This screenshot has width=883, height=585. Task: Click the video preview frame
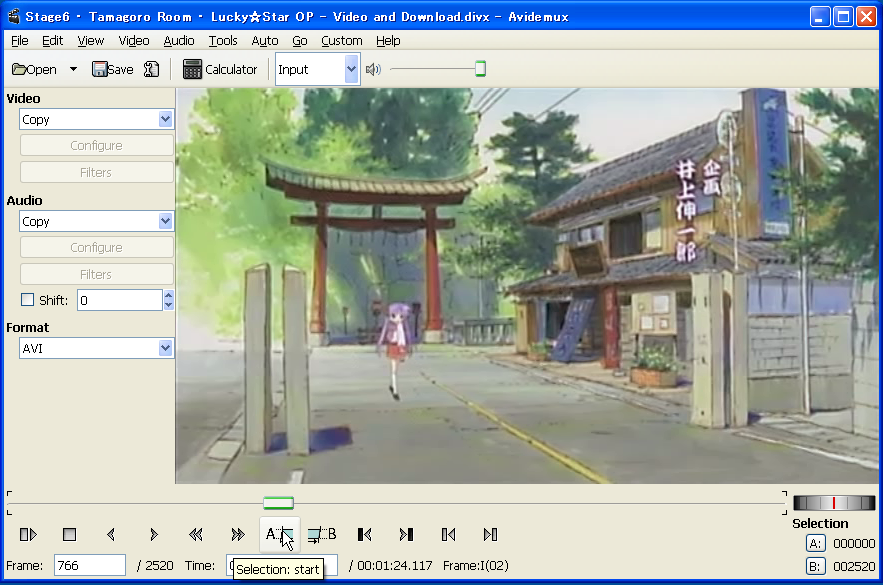point(527,285)
